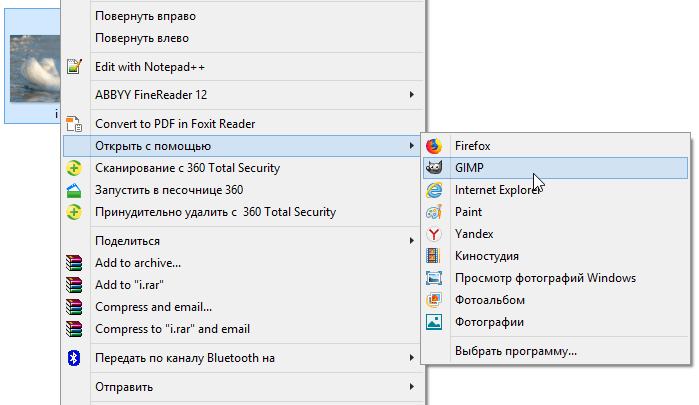This screenshot has height=405, width=699.
Task: Click the Internet Explorer icon
Action: [x=434, y=190]
